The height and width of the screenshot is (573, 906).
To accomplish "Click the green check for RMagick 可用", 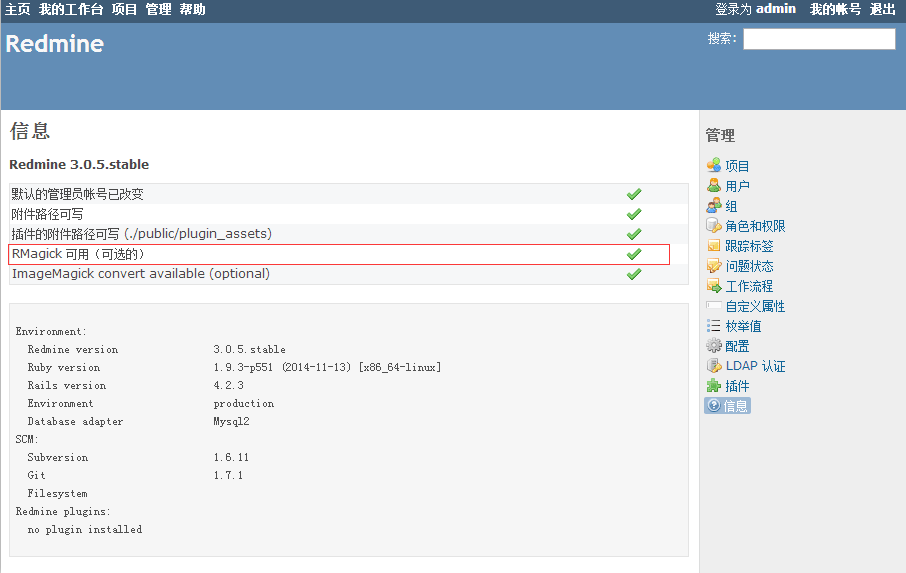I will pyautogui.click(x=634, y=254).
